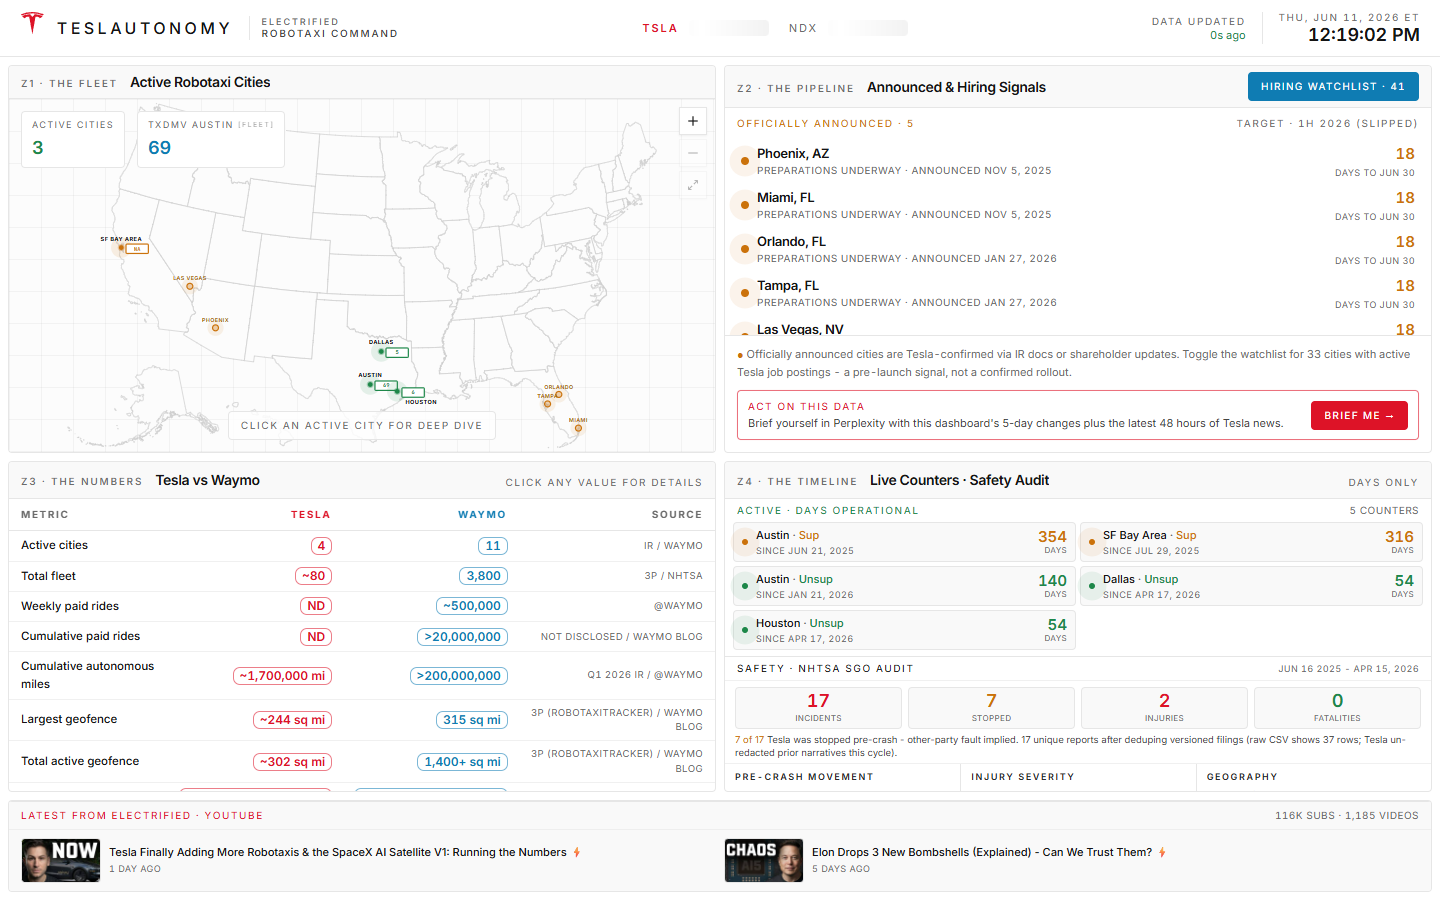Select the Tampa, FL pipeline row title

pyautogui.click(x=788, y=286)
